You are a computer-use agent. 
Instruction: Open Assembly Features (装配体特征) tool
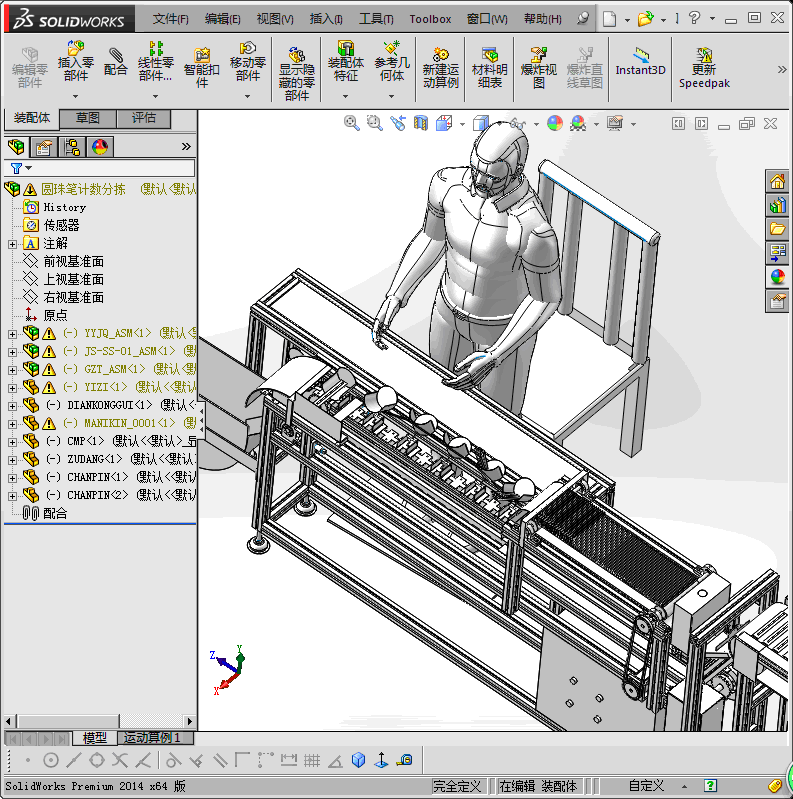tap(346, 61)
